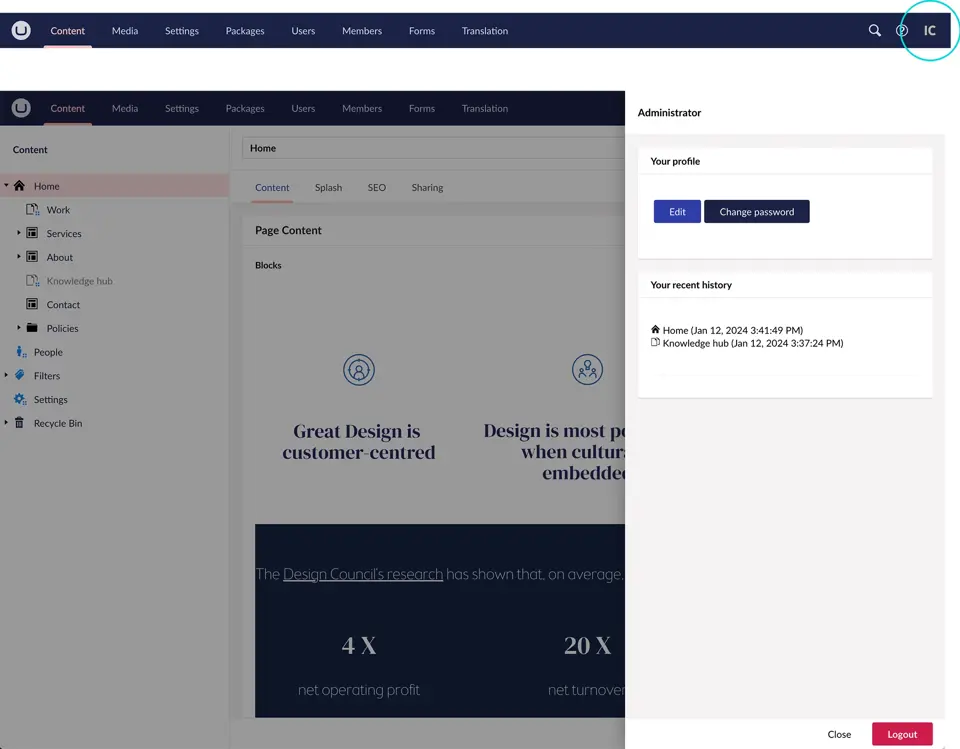Expand the Services tree node
Image resolution: width=960 pixels, height=749 pixels.
click(x=18, y=233)
